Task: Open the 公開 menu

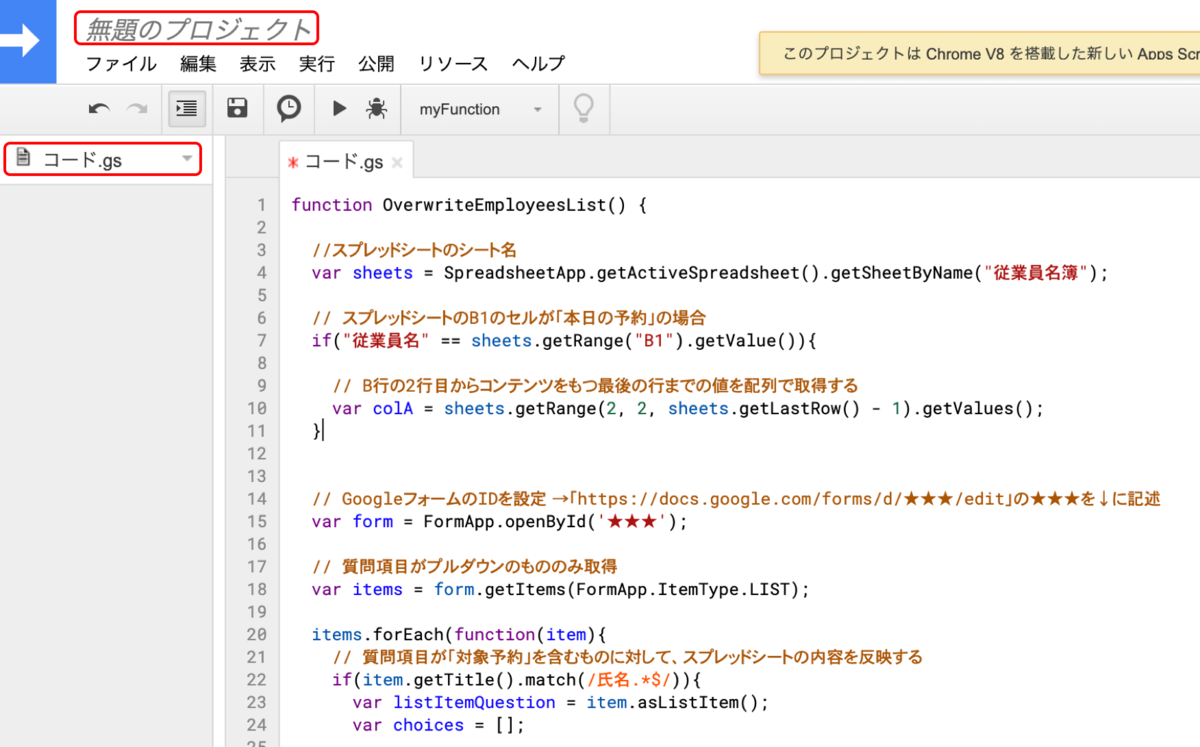Action: (x=376, y=64)
